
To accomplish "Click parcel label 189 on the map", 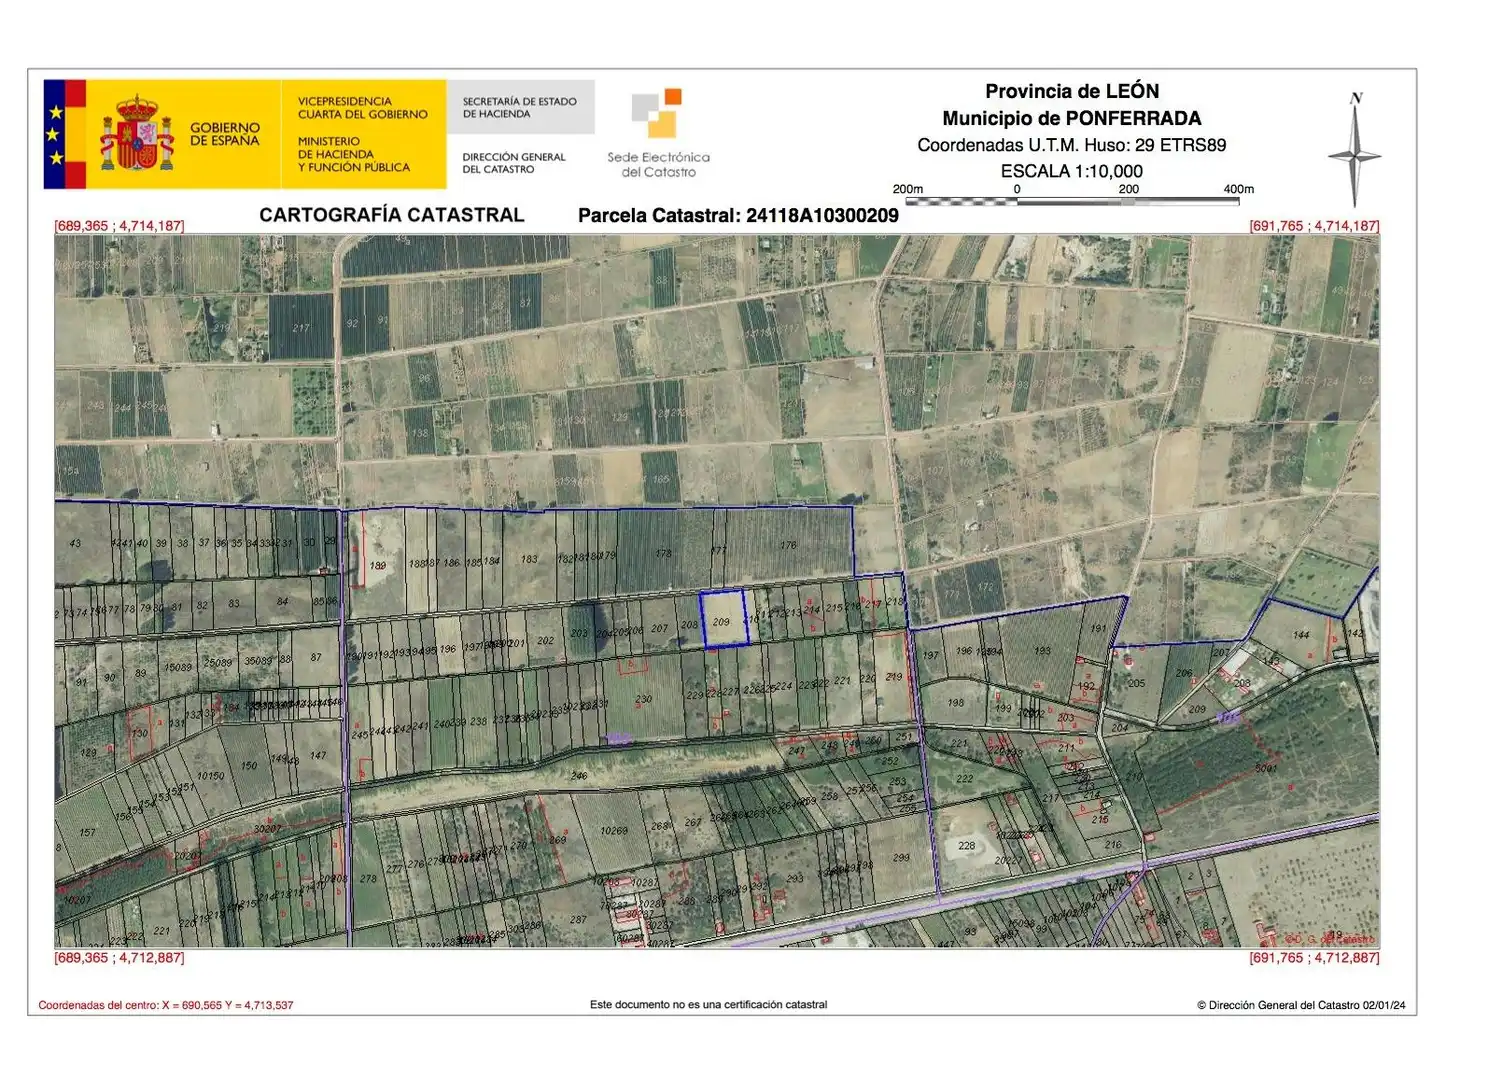I will click(x=378, y=565).
